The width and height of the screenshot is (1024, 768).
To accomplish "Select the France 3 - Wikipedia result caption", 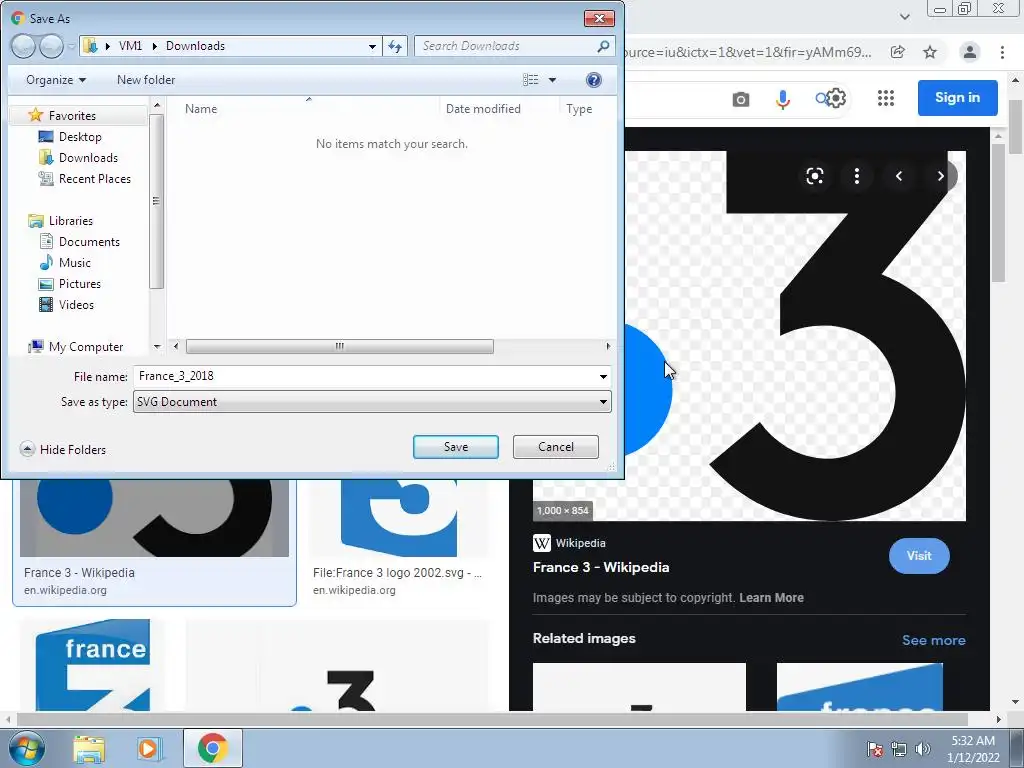I will tap(79, 573).
